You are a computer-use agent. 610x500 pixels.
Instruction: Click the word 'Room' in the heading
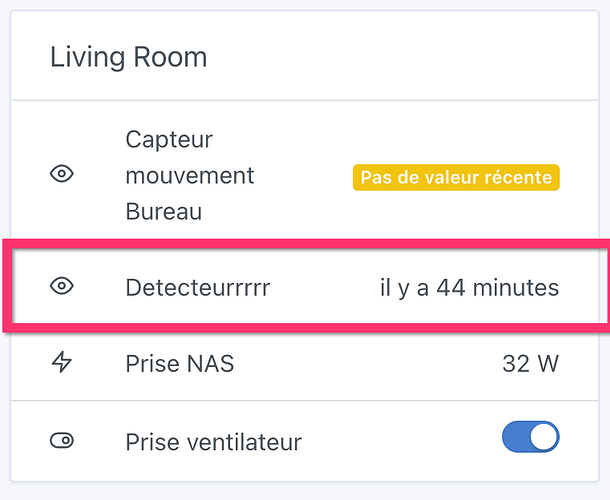(173, 57)
